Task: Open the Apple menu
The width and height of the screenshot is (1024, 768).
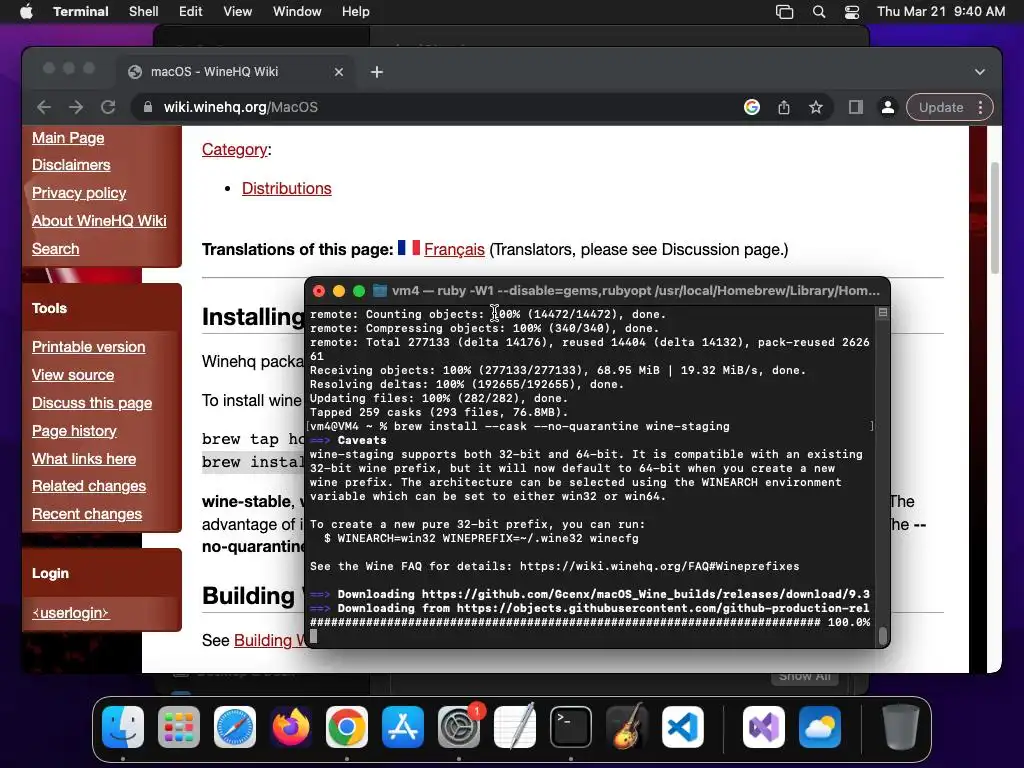Action: pyautogui.click(x=26, y=12)
